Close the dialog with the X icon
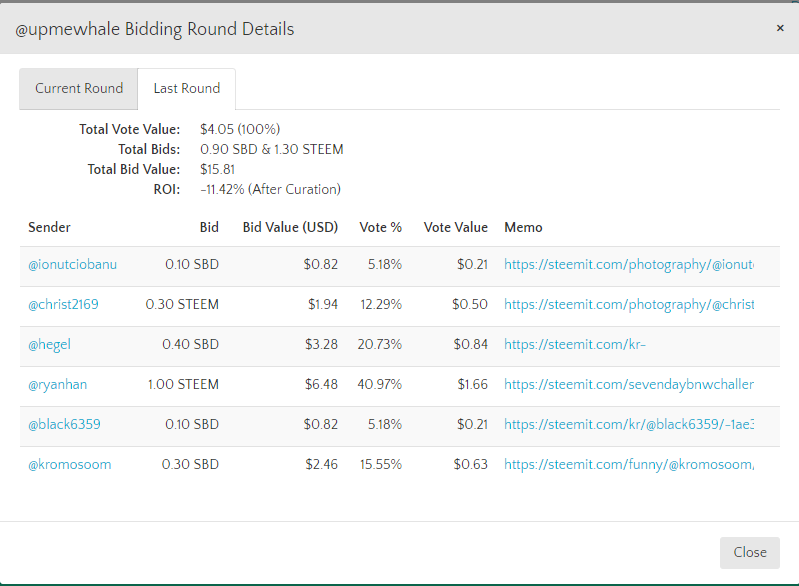This screenshot has width=799, height=586. click(780, 28)
